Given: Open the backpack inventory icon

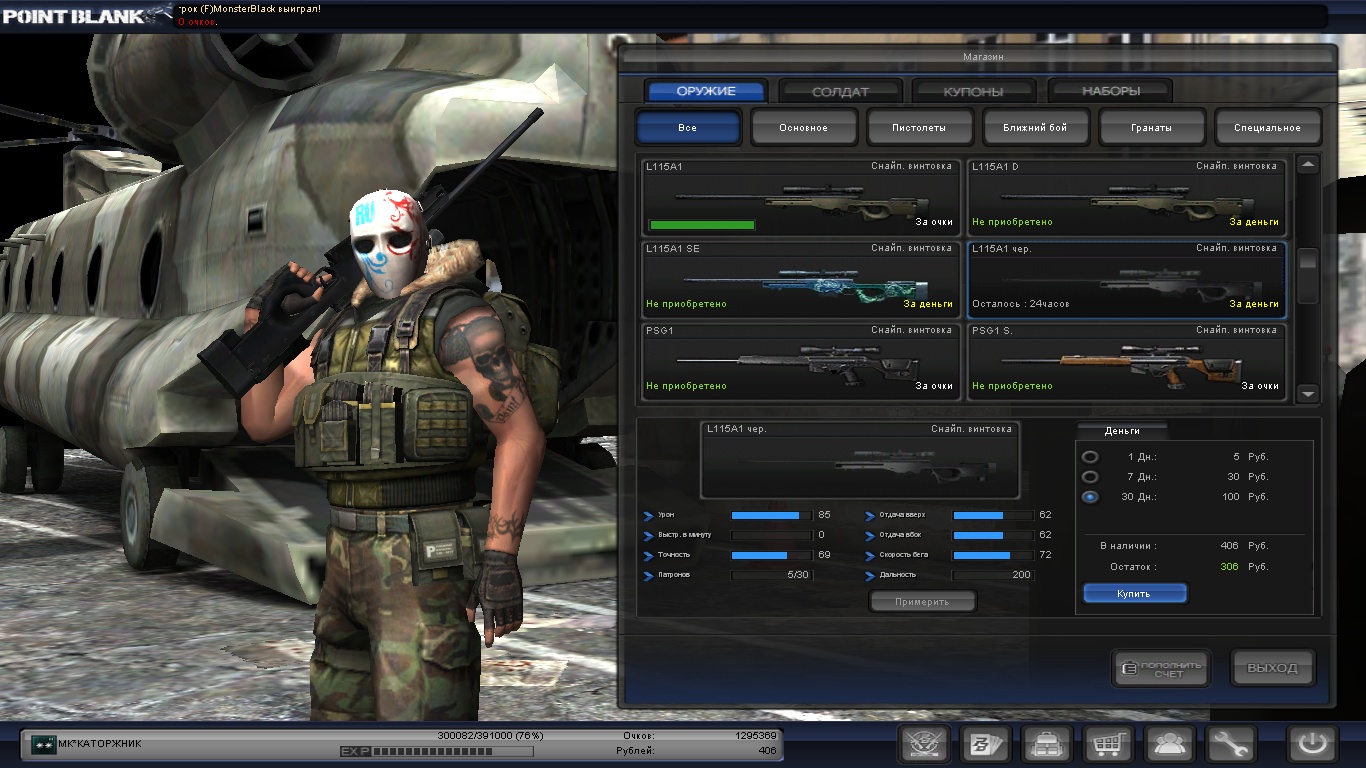Looking at the screenshot, I should pyautogui.click(x=1047, y=744).
